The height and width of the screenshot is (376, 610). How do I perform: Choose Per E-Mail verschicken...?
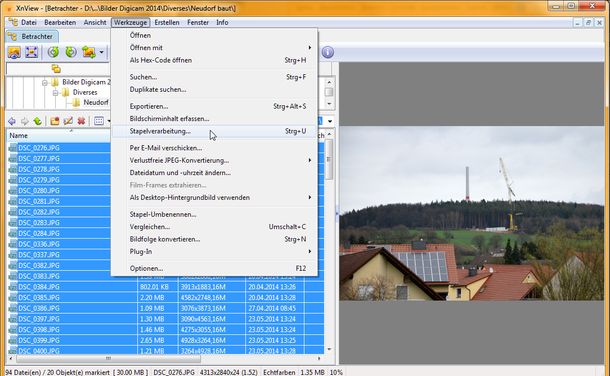pyautogui.click(x=214, y=148)
